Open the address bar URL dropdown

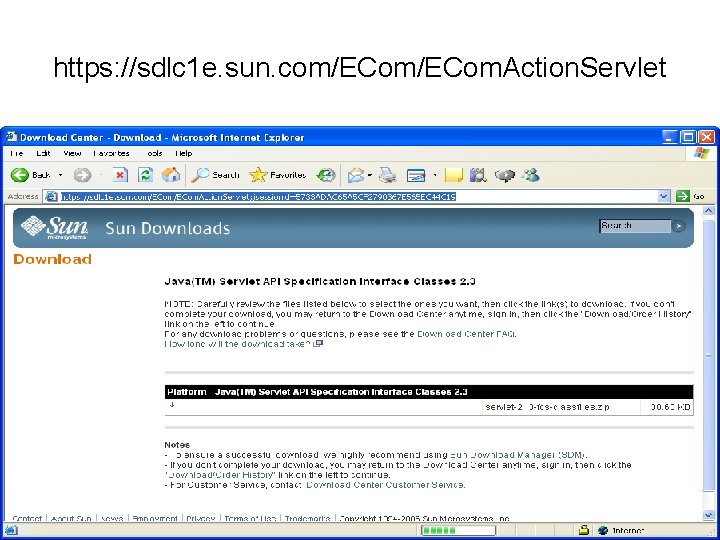[664, 197]
